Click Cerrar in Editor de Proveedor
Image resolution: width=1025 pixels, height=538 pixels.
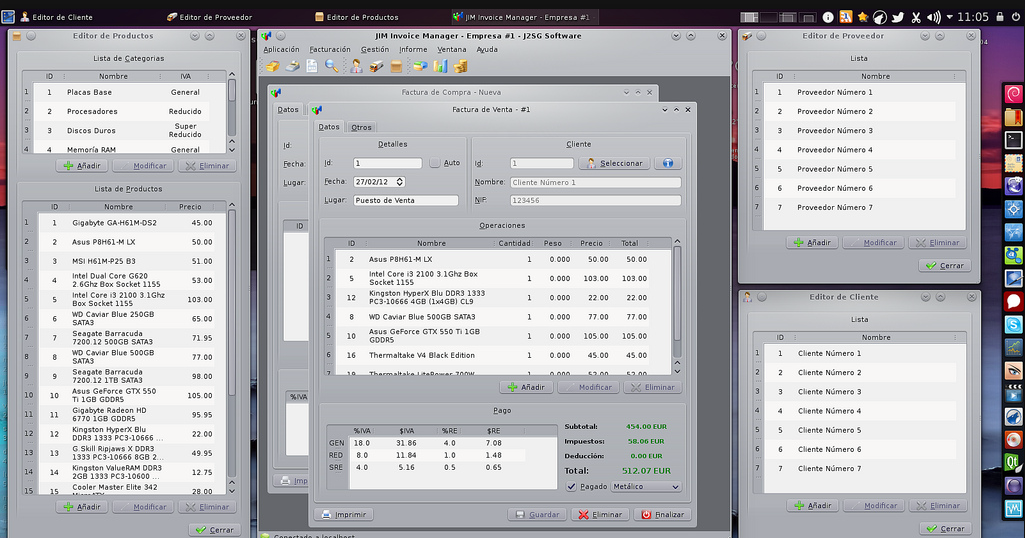pyautogui.click(x=944, y=266)
